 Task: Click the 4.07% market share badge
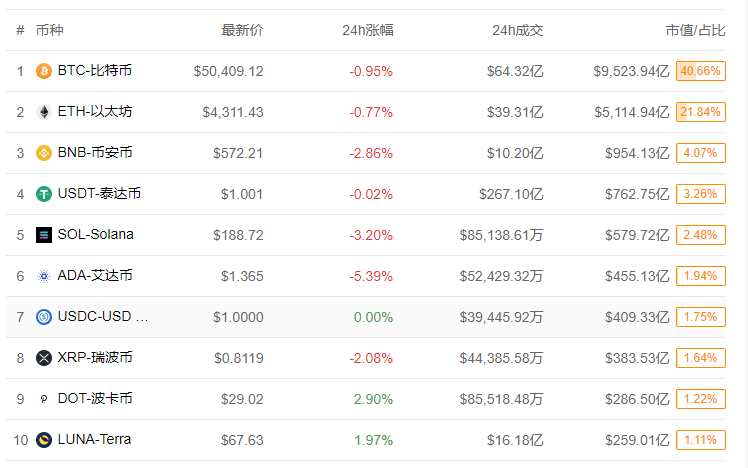click(x=701, y=153)
